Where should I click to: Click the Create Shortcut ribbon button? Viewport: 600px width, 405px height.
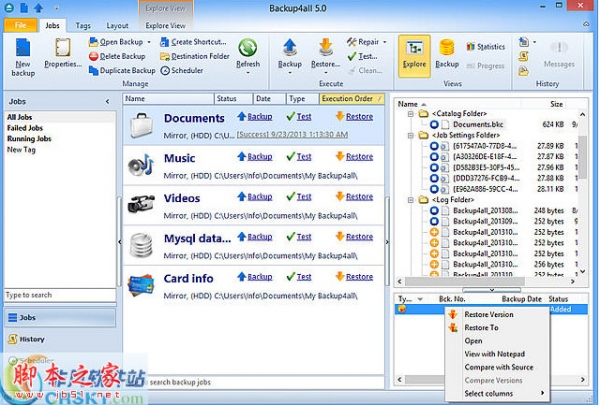[193, 42]
